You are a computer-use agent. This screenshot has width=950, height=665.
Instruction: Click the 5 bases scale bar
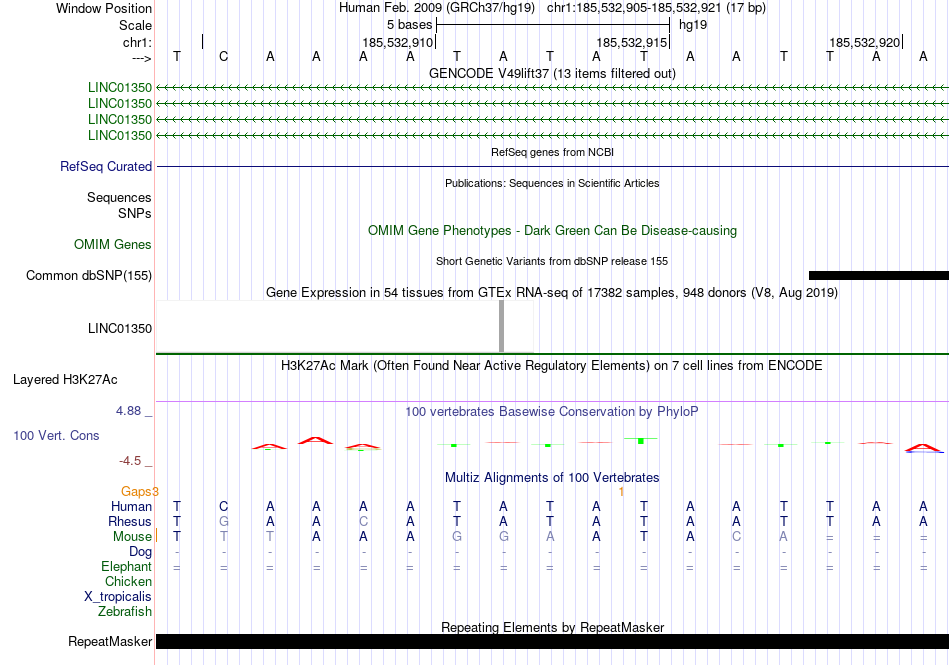point(553,25)
